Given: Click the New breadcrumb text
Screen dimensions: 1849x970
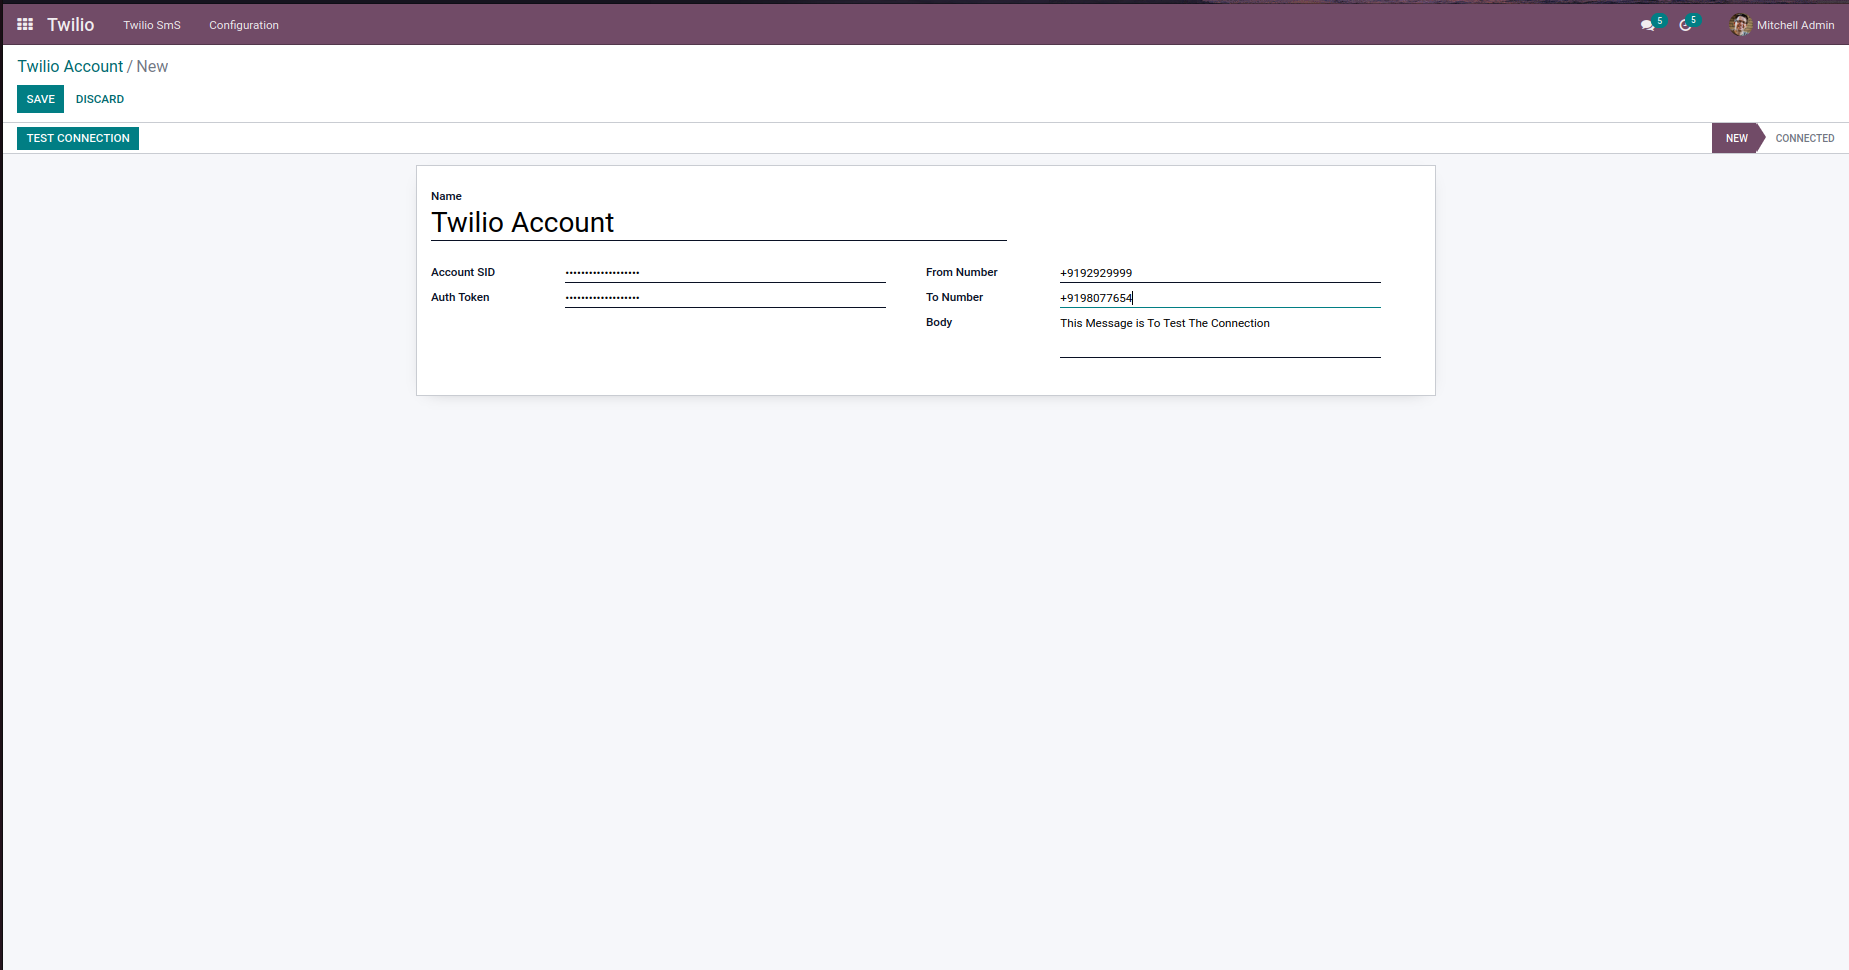Looking at the screenshot, I should point(152,66).
